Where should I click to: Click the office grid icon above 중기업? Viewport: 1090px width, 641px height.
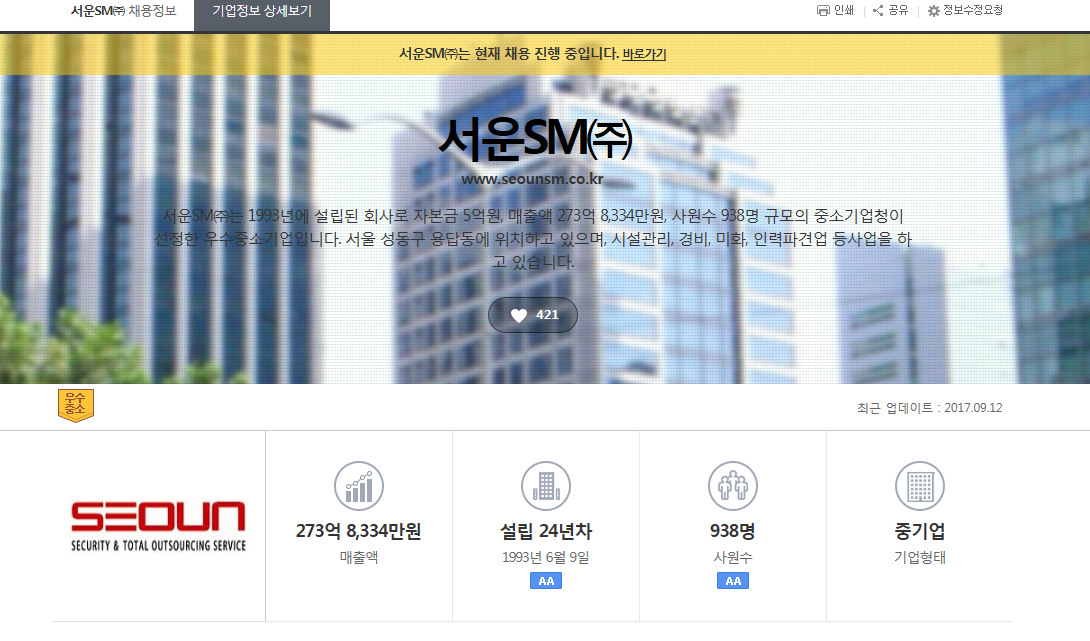pyautogui.click(x=920, y=486)
